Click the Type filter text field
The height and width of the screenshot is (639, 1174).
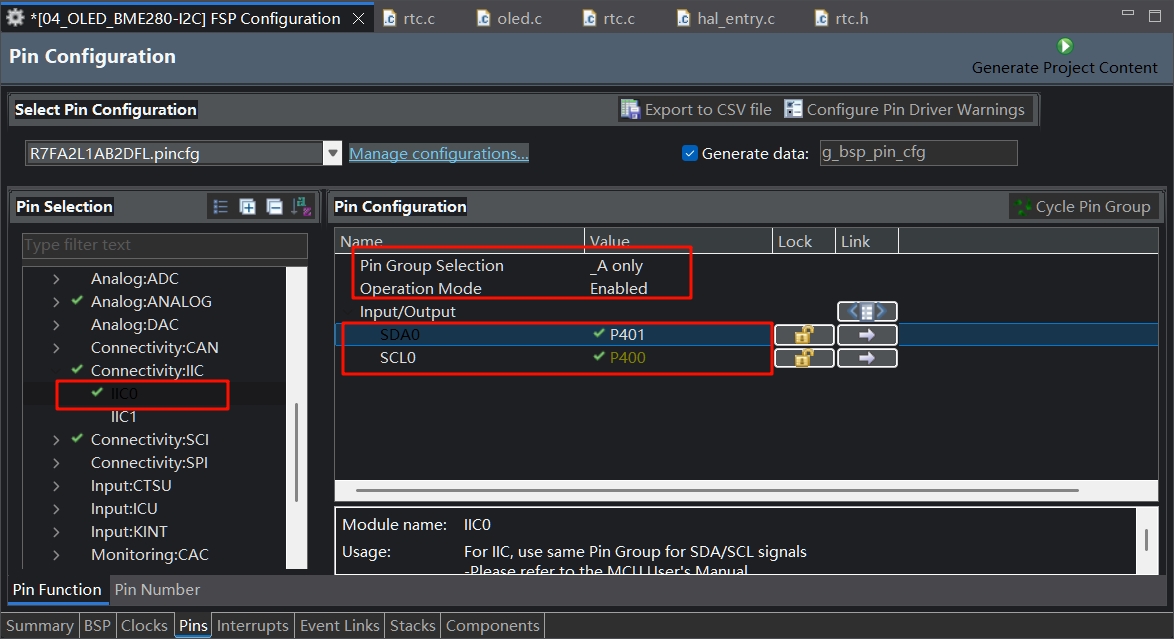coord(165,245)
